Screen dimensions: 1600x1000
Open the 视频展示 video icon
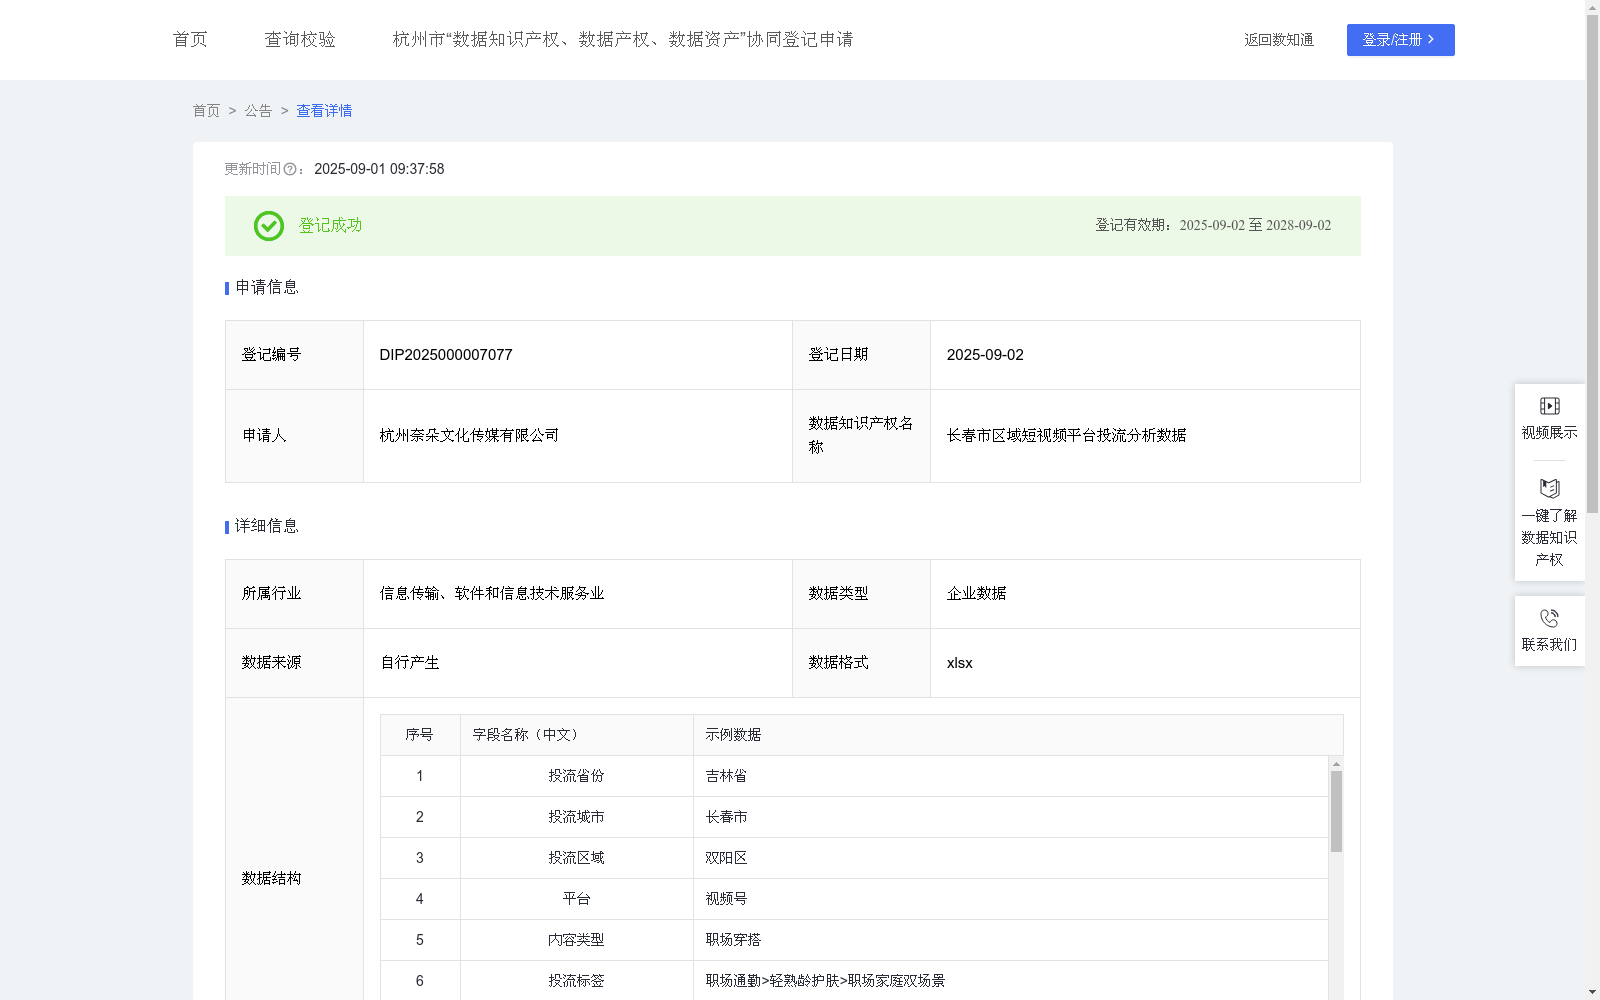tap(1549, 406)
